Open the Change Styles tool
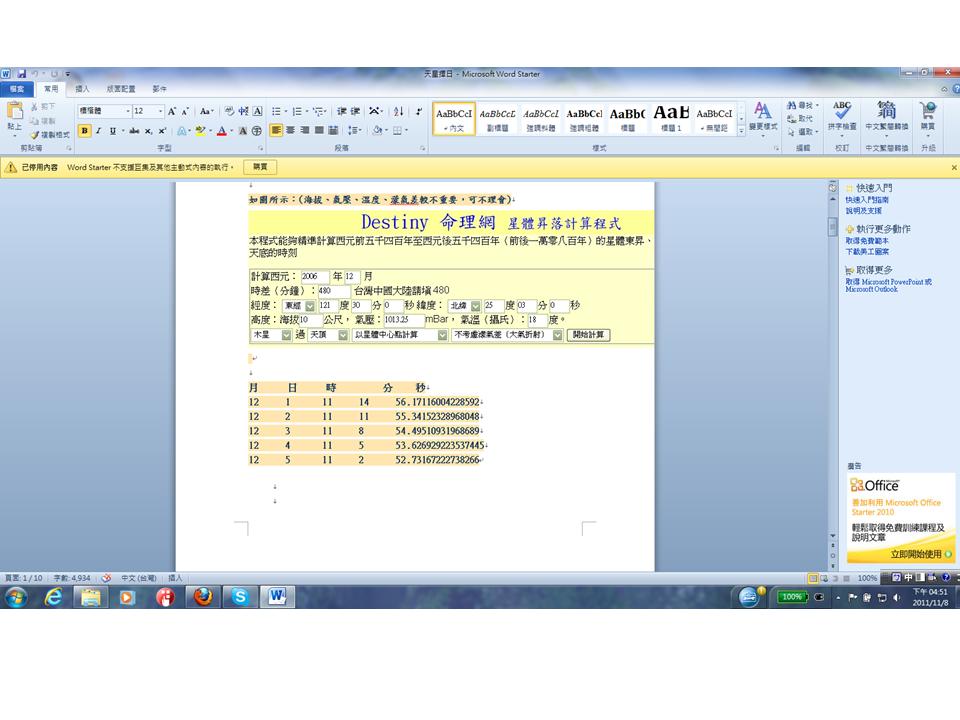Image resolution: width=960 pixels, height=720 pixels. pos(762,116)
